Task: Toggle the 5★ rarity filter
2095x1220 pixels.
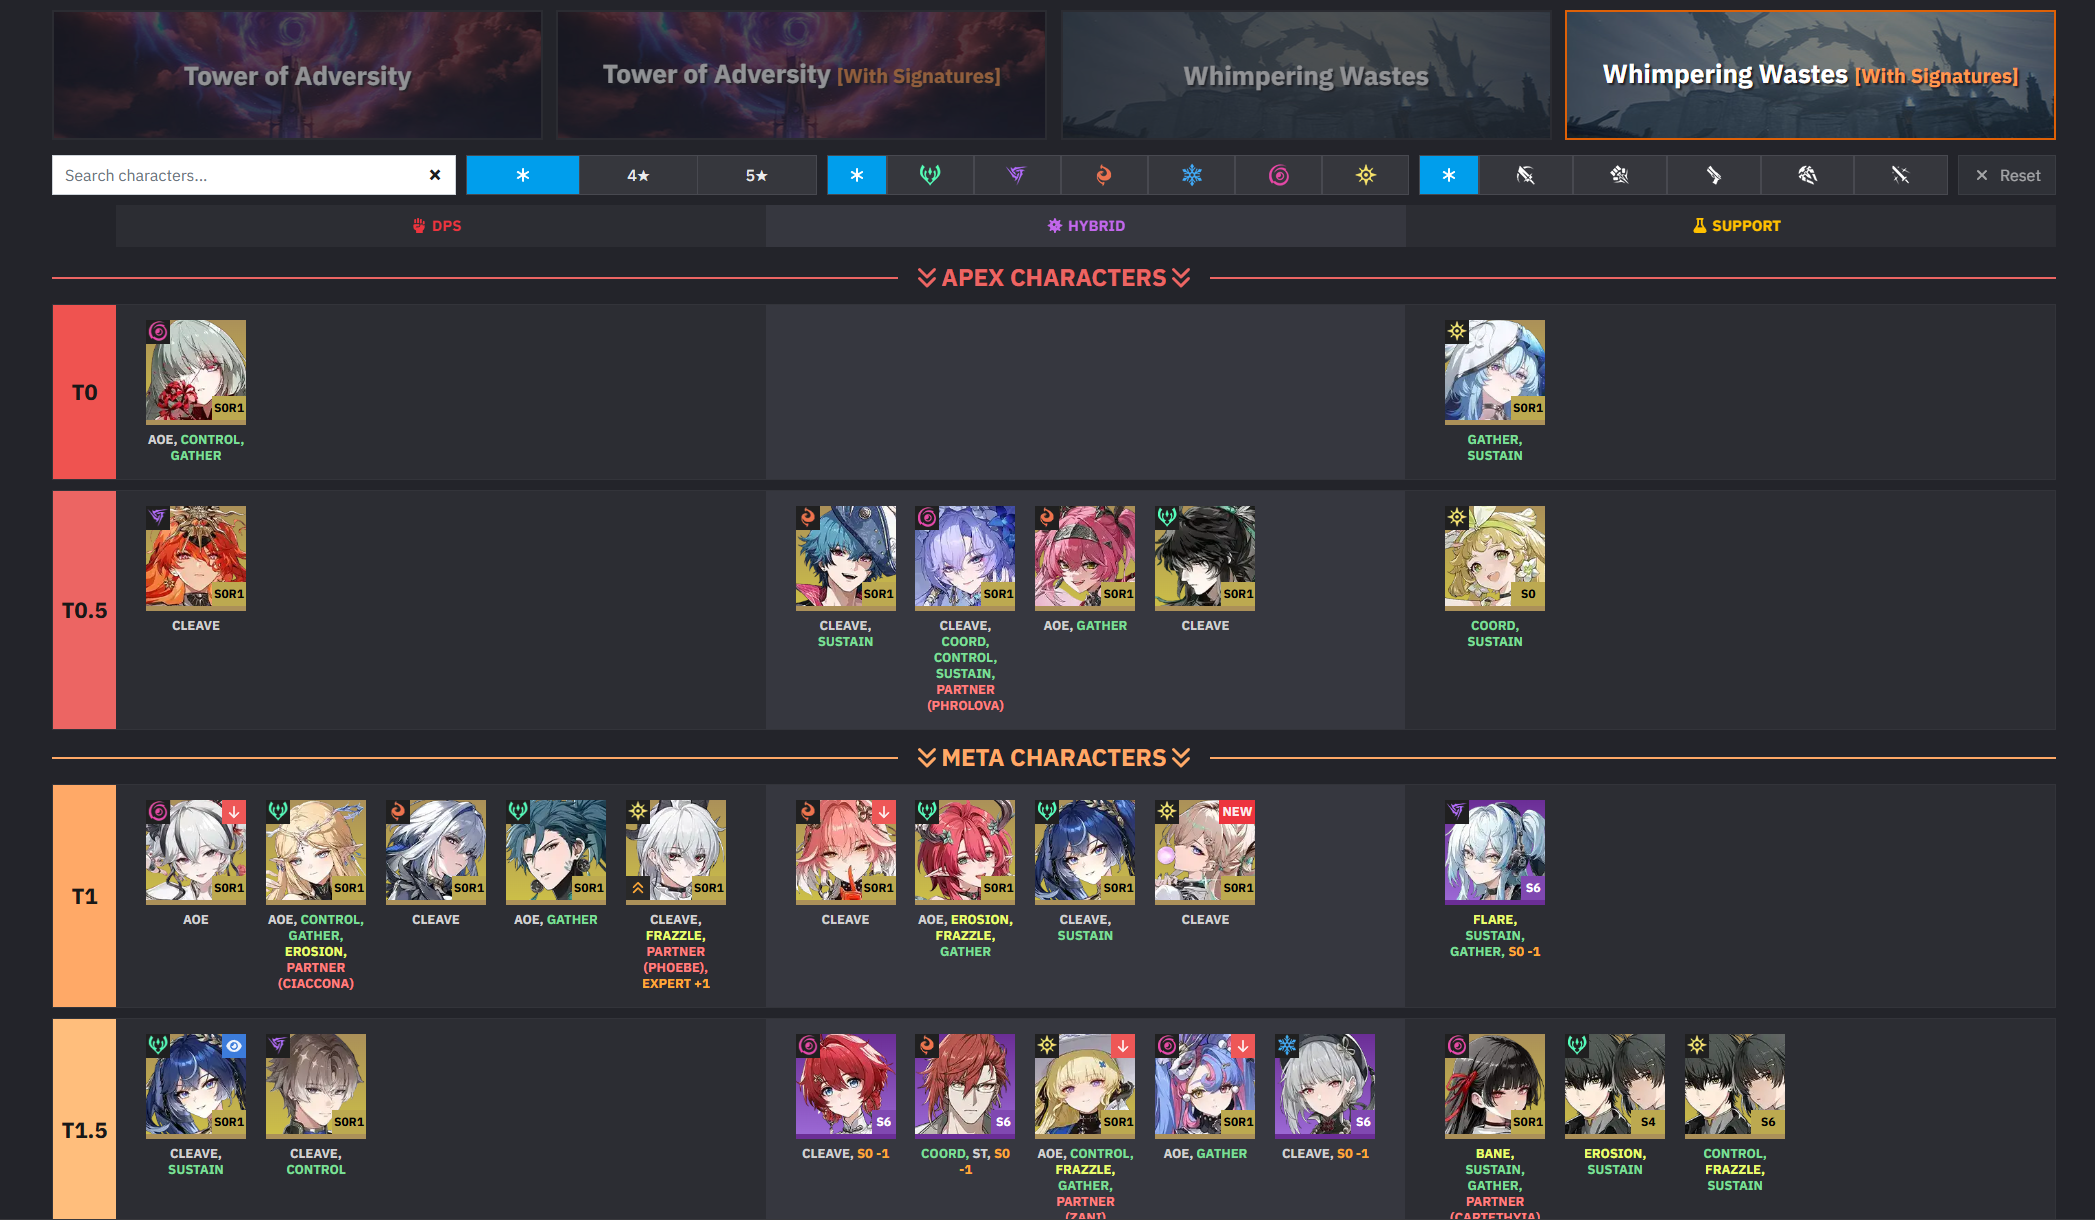Action: [x=756, y=175]
